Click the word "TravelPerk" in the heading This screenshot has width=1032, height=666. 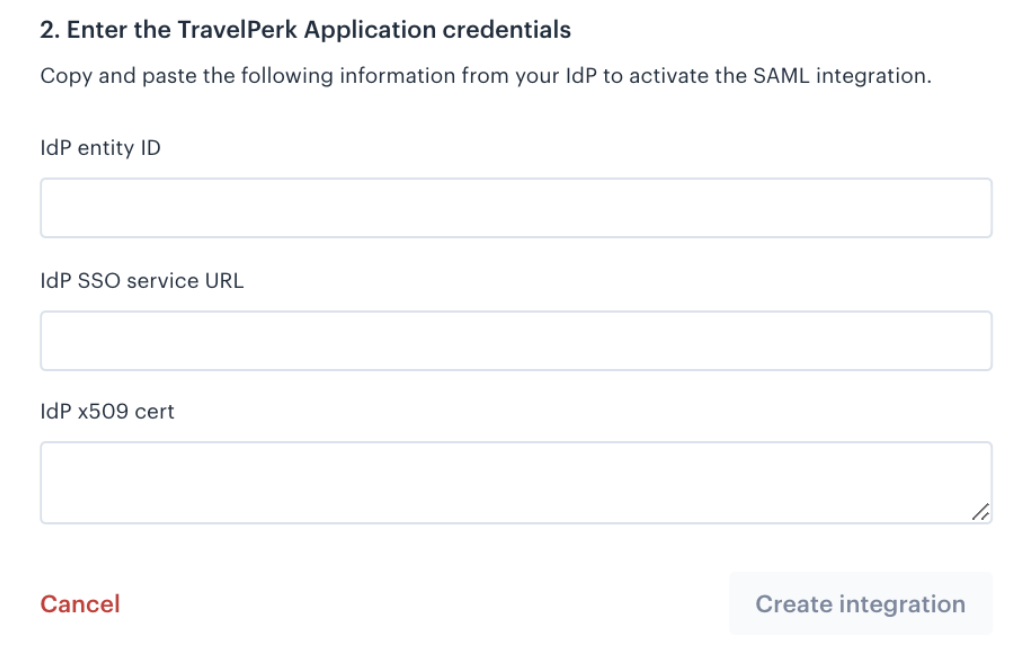237,30
